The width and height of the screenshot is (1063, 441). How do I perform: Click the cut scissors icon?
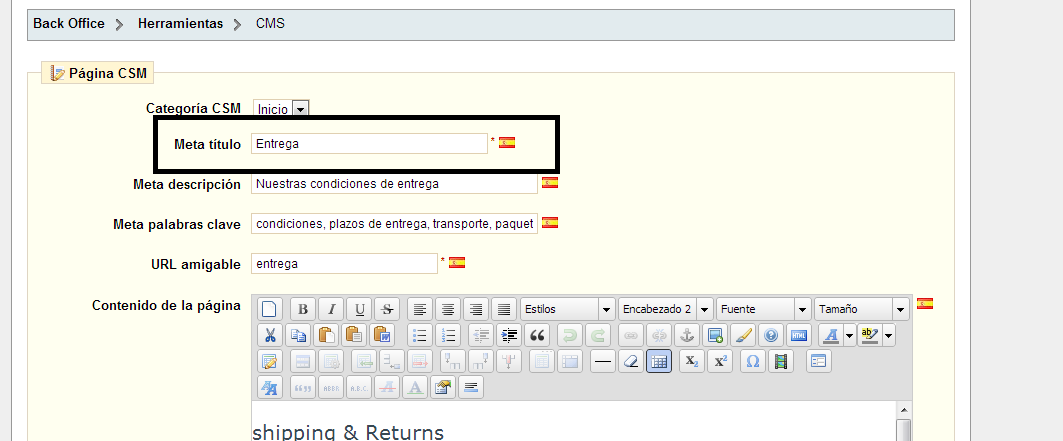coord(270,336)
